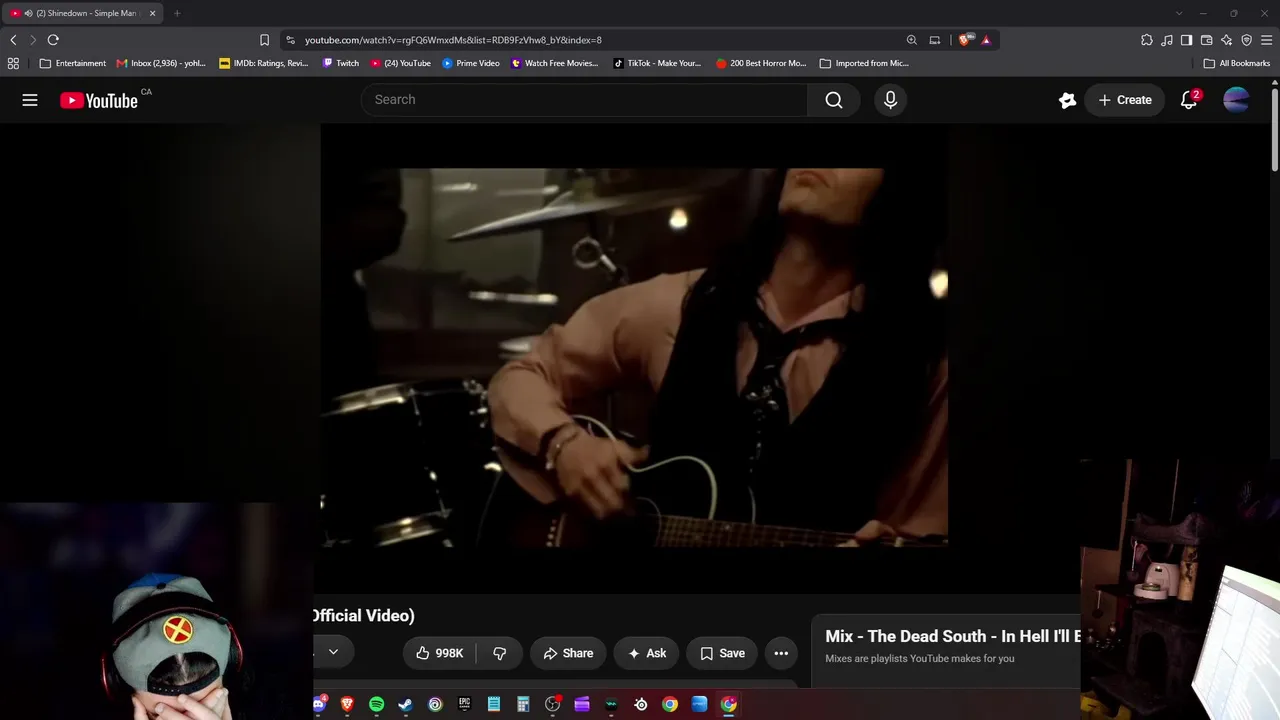
Task: Open OBS Studio from the taskbar
Action: [x=552, y=704]
